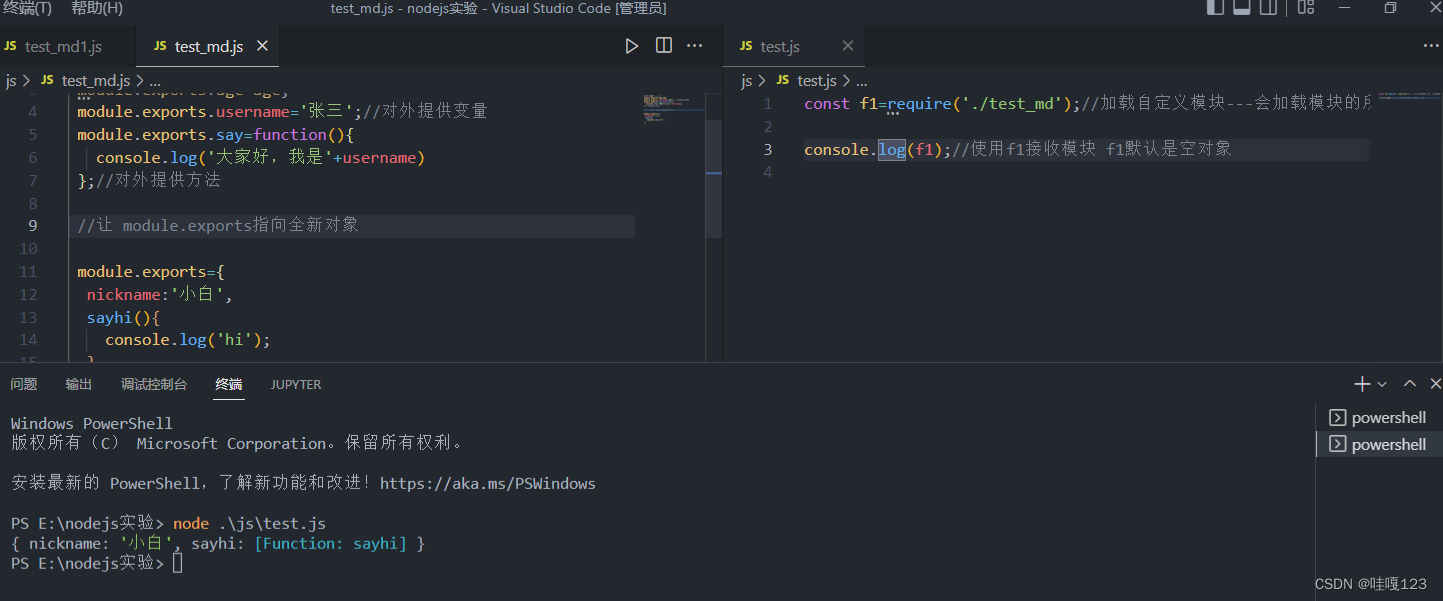Split the editor to the right

pos(663,46)
